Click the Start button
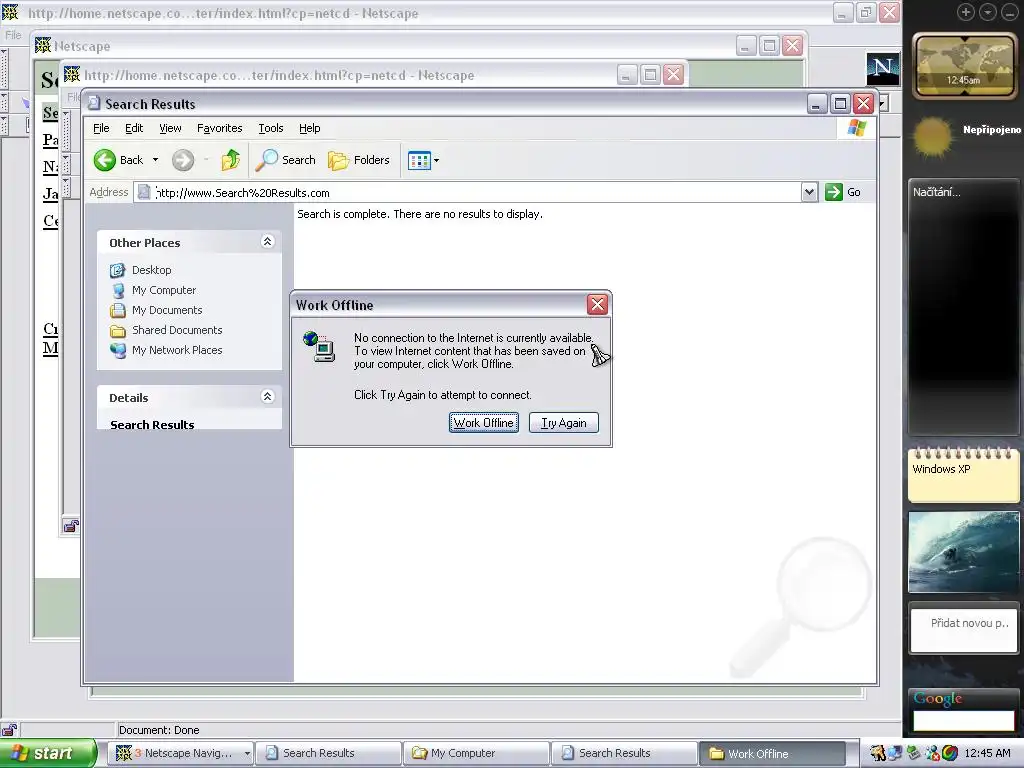 coord(47,753)
